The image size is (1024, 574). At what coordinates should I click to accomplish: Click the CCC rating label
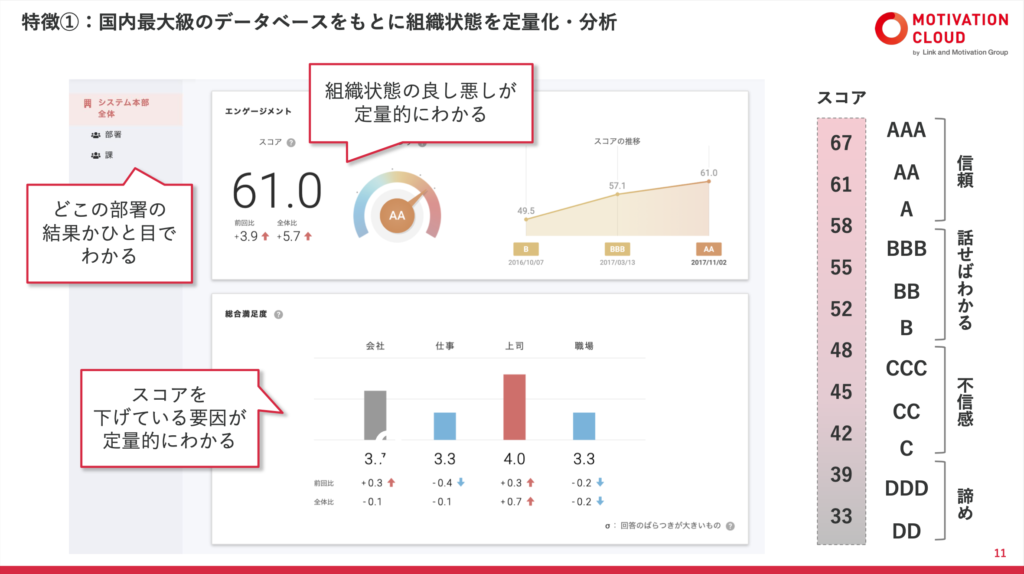point(906,369)
